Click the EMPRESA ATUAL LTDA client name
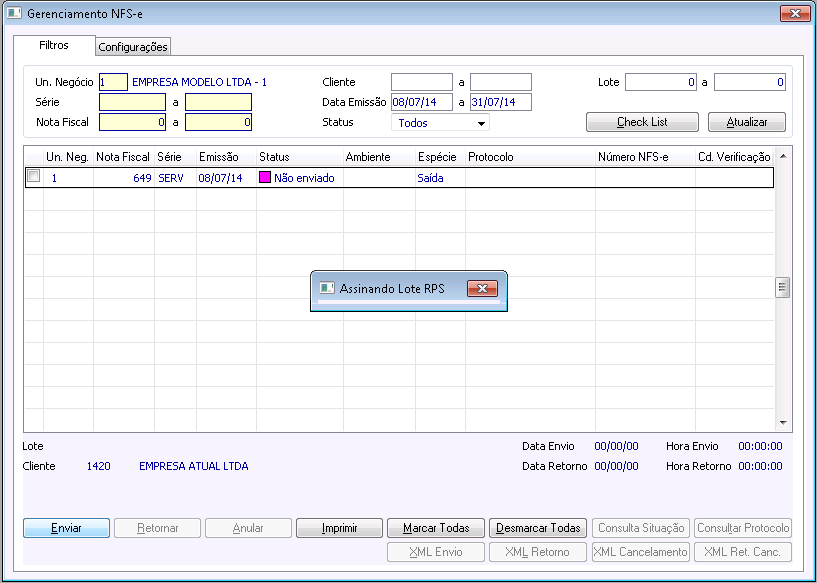817x583 pixels. [x=194, y=466]
